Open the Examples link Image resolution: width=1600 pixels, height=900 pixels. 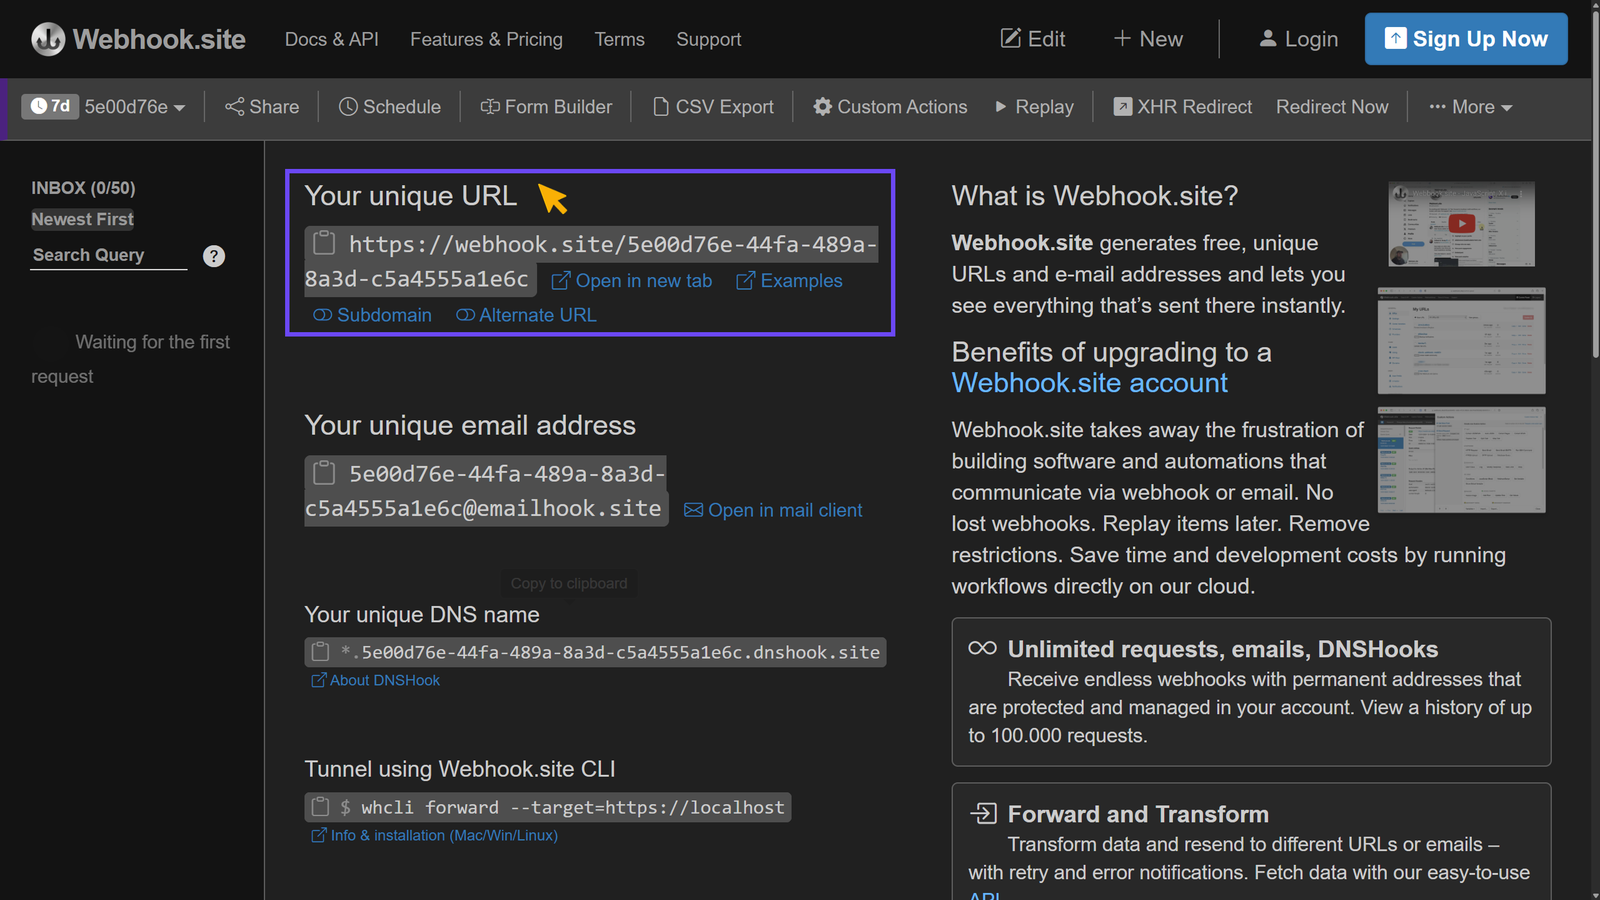click(790, 281)
